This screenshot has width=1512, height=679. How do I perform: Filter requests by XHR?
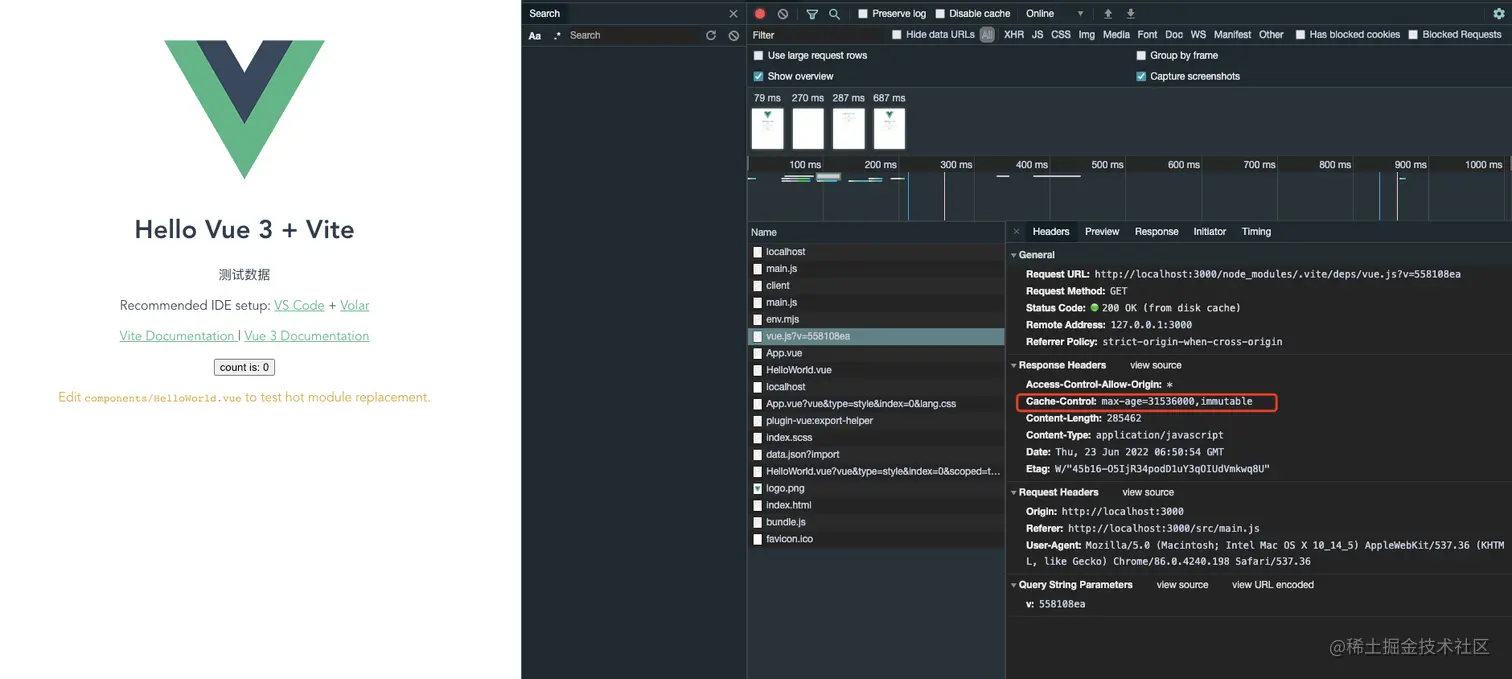[x=1014, y=35]
